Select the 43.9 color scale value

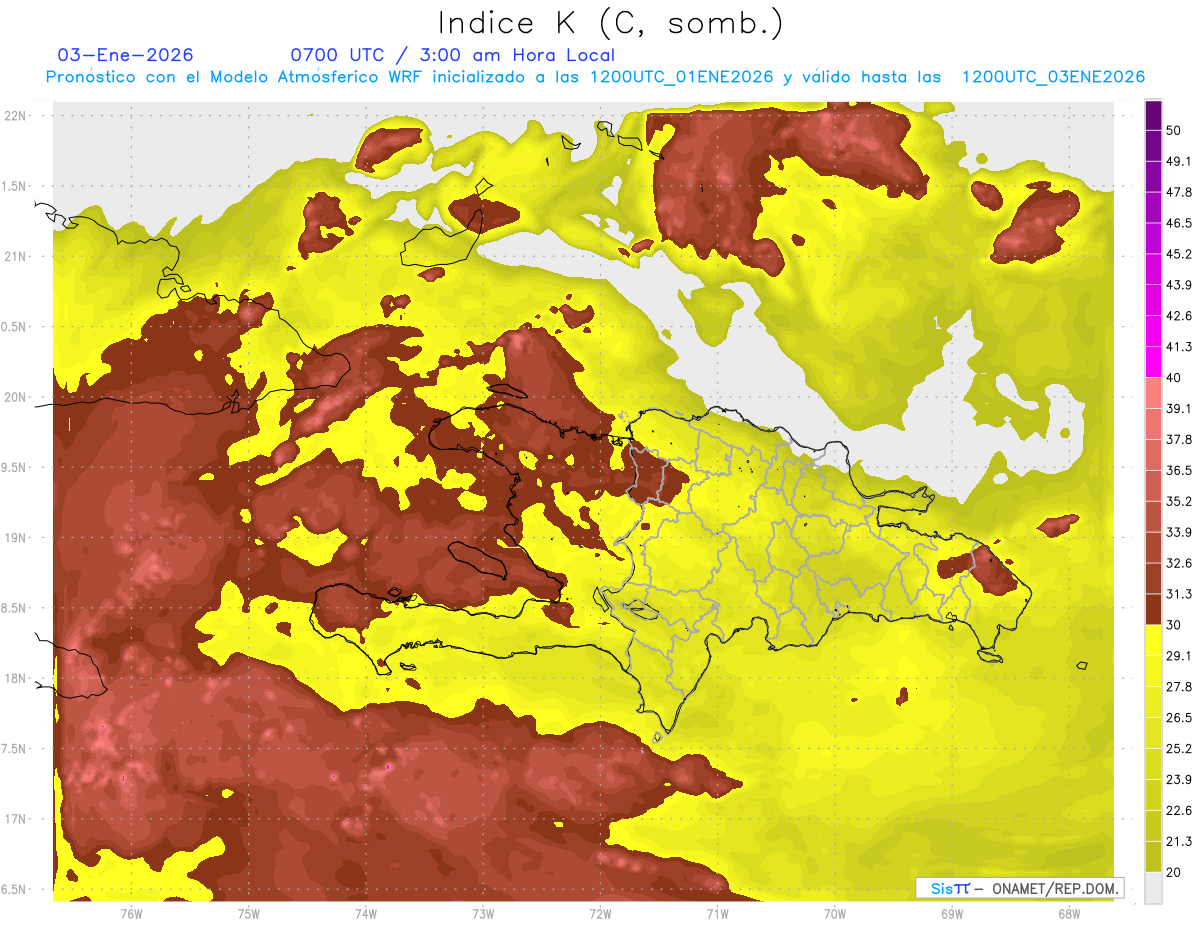click(1179, 285)
